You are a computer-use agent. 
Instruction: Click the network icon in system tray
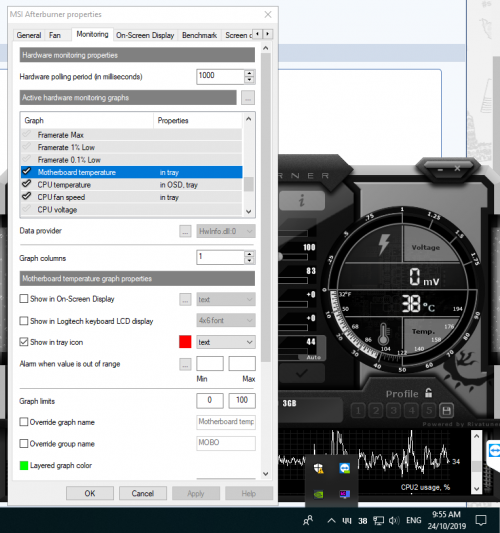click(x=378, y=520)
